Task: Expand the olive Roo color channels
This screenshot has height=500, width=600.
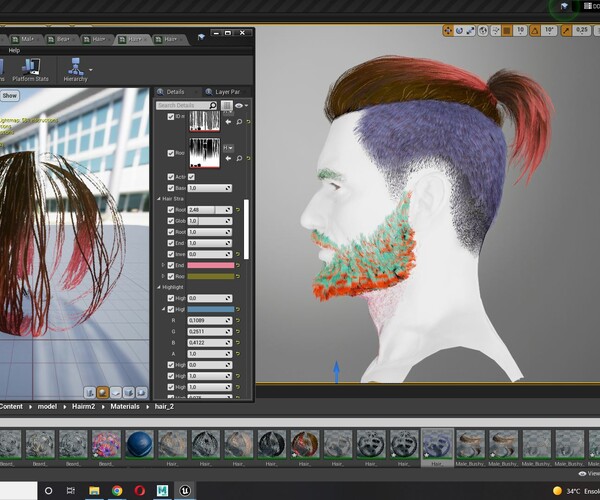Action: [x=163, y=276]
